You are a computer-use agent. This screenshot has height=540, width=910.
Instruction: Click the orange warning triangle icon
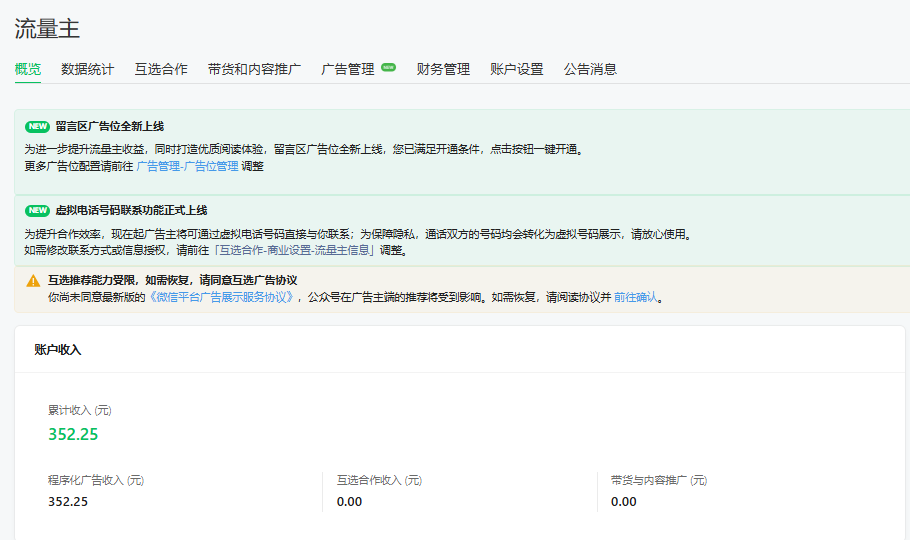(33, 281)
